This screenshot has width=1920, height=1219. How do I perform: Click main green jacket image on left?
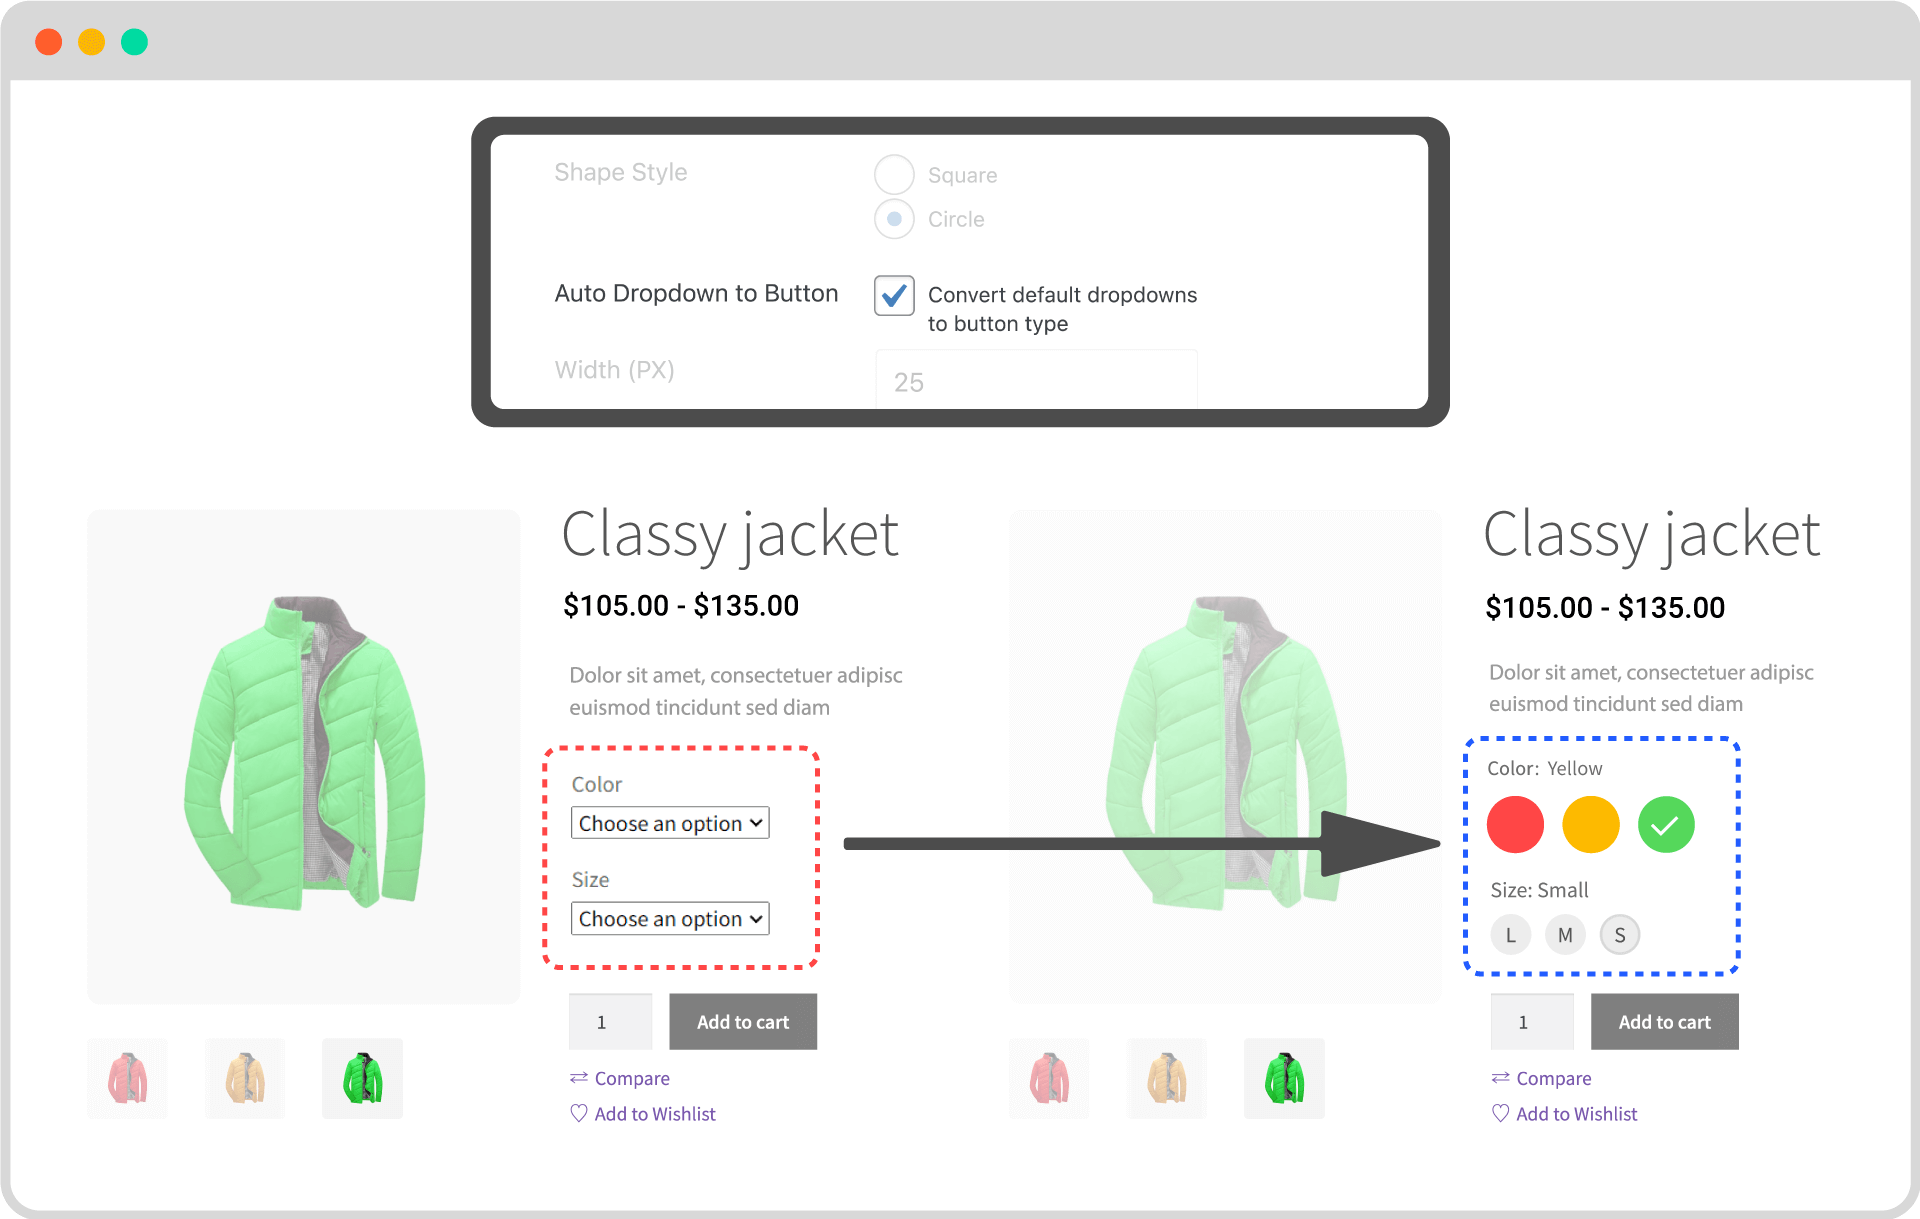[303, 756]
